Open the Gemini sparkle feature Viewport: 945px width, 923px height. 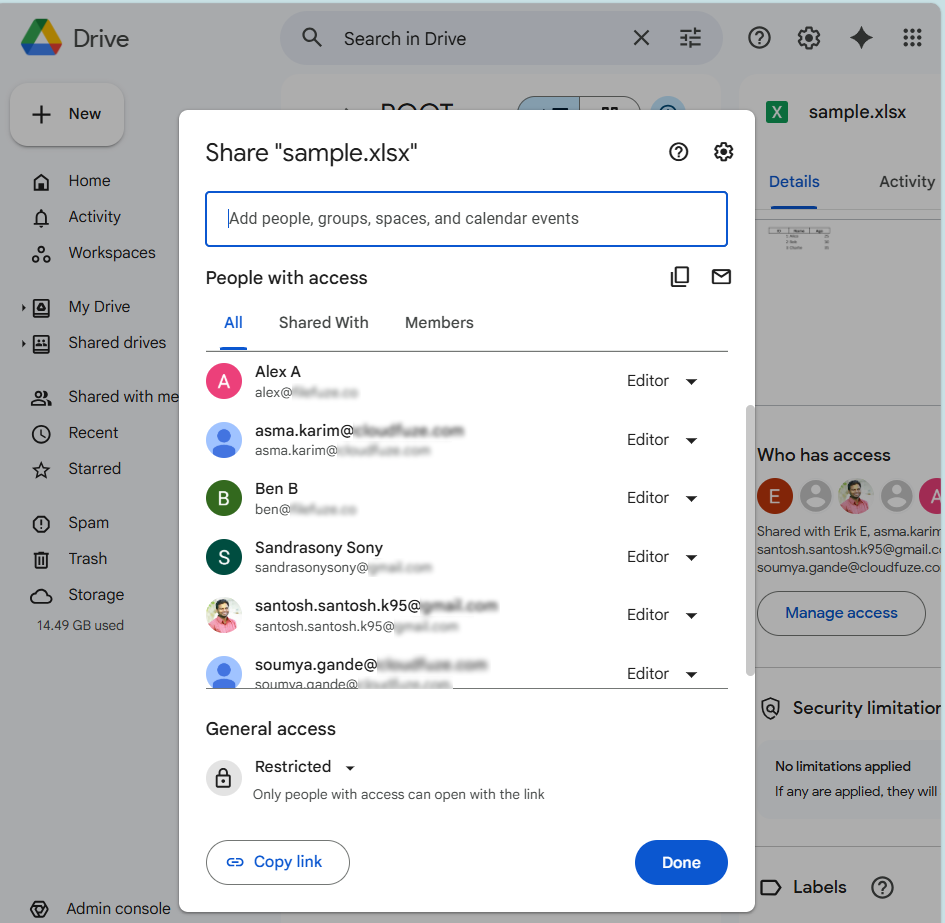(x=861, y=37)
